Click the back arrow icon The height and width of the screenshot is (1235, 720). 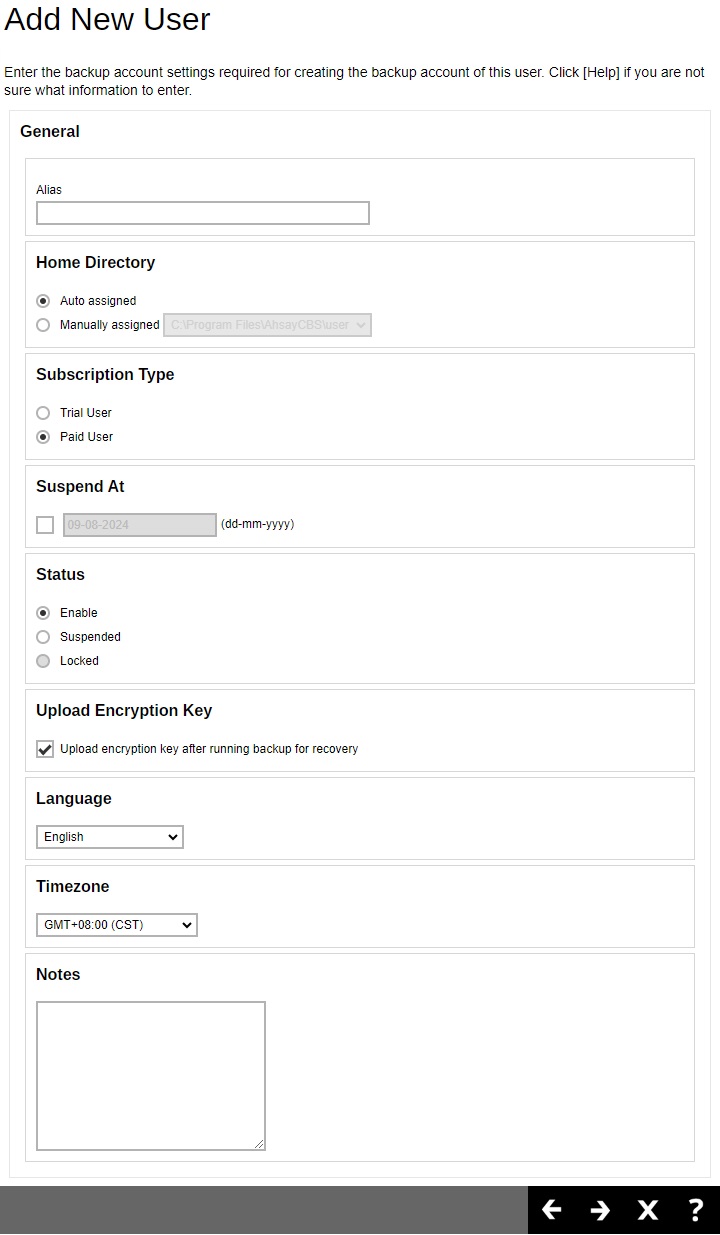click(x=551, y=1210)
